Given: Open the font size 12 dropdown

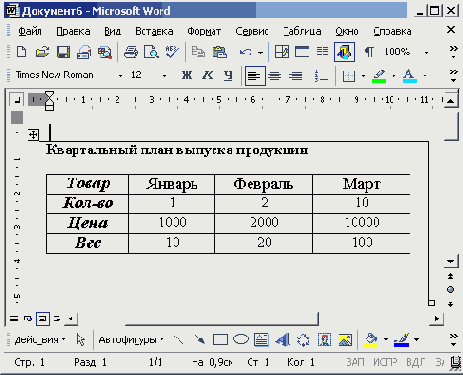Looking at the screenshot, I should tap(164, 76).
